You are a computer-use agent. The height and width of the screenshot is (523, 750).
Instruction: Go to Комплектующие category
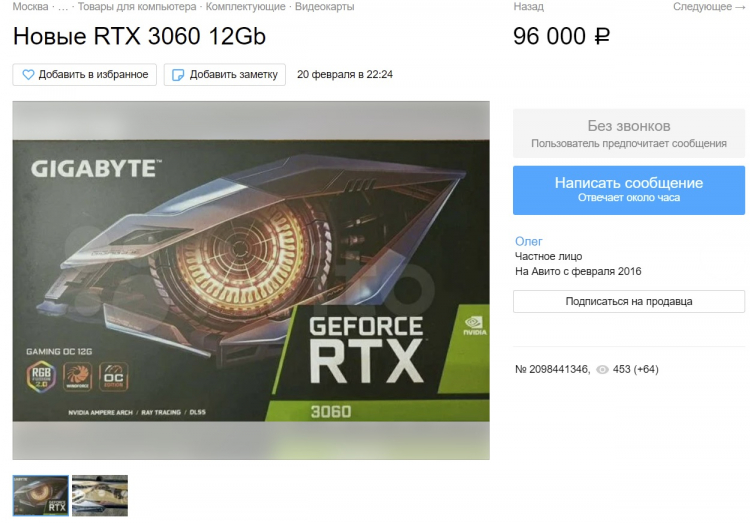click(x=245, y=7)
